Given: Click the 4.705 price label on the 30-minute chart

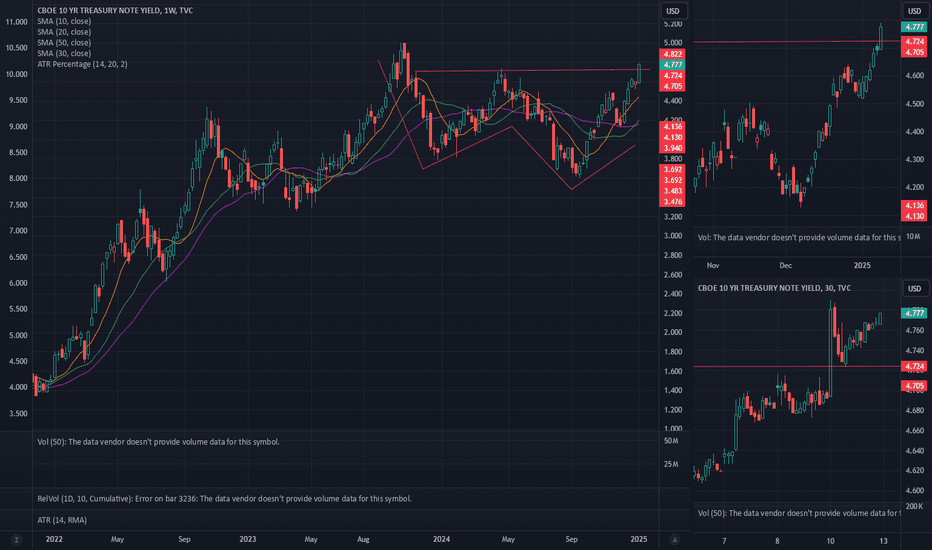Looking at the screenshot, I should point(914,386).
